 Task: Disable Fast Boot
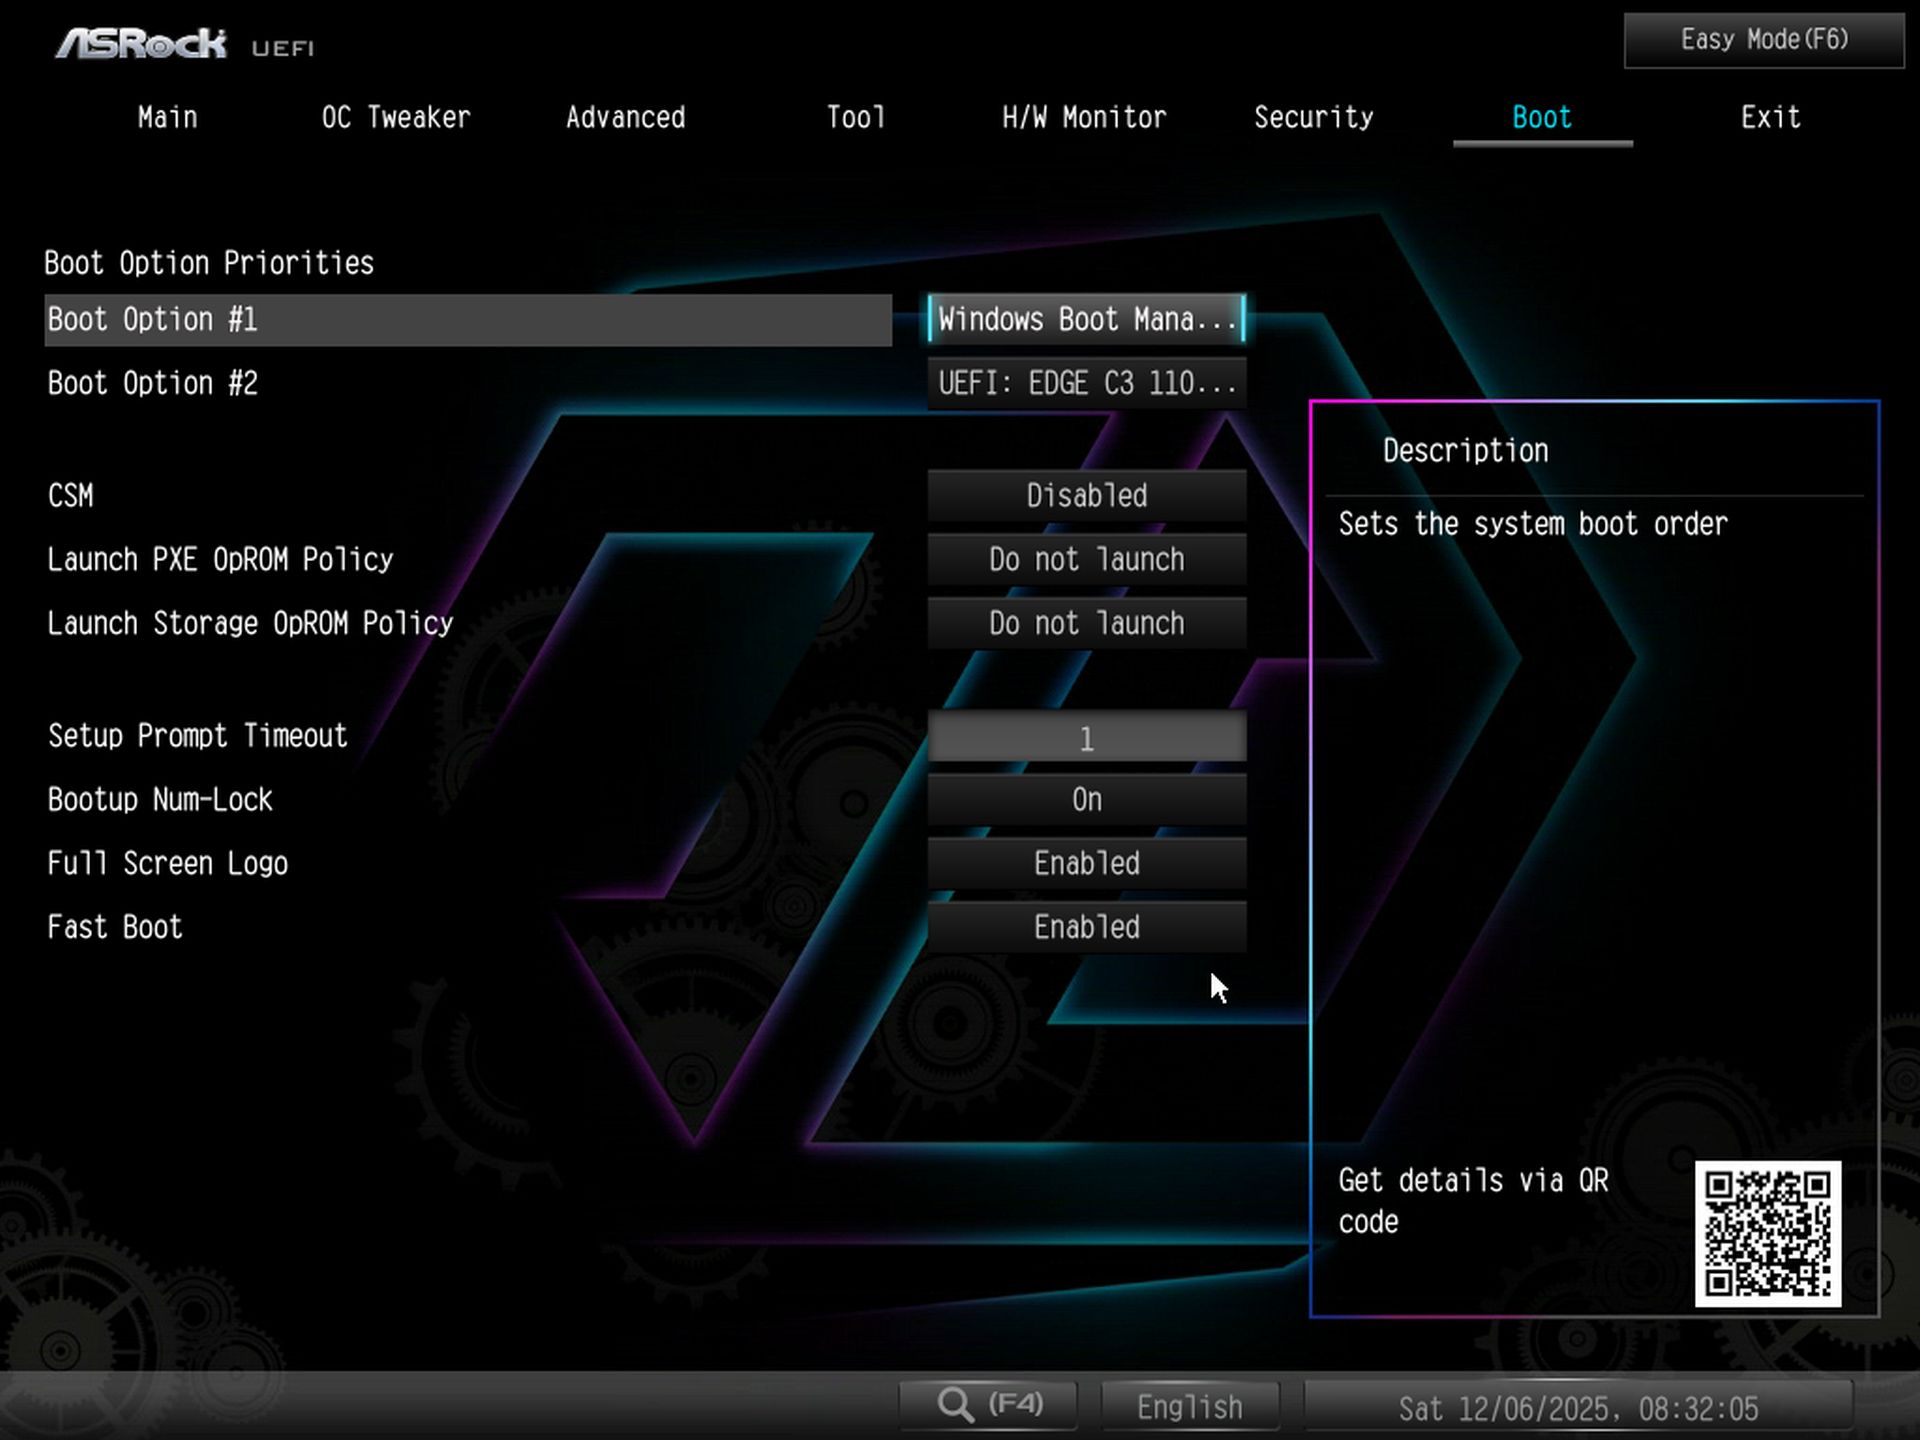click(1086, 927)
